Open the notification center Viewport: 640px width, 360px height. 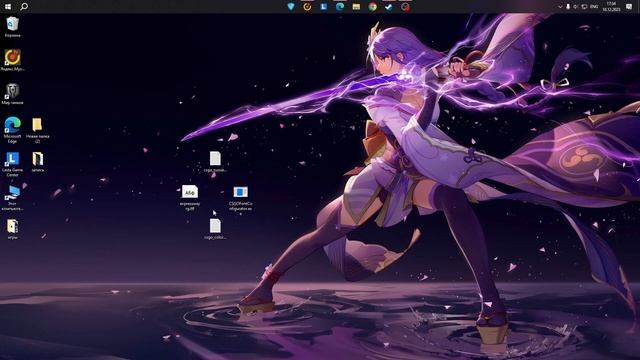[629, 7]
